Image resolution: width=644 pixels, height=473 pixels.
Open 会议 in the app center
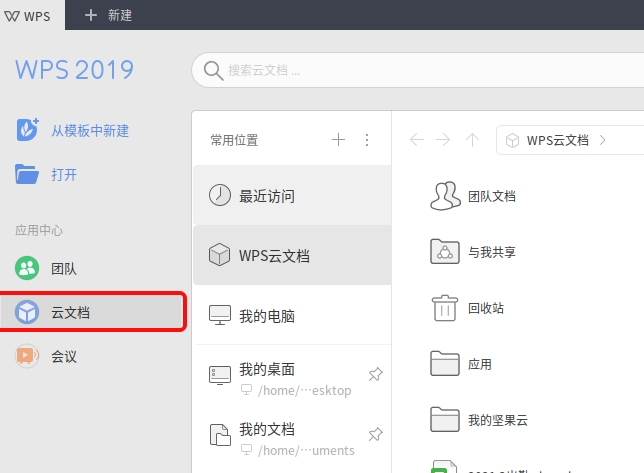[x=46, y=356]
